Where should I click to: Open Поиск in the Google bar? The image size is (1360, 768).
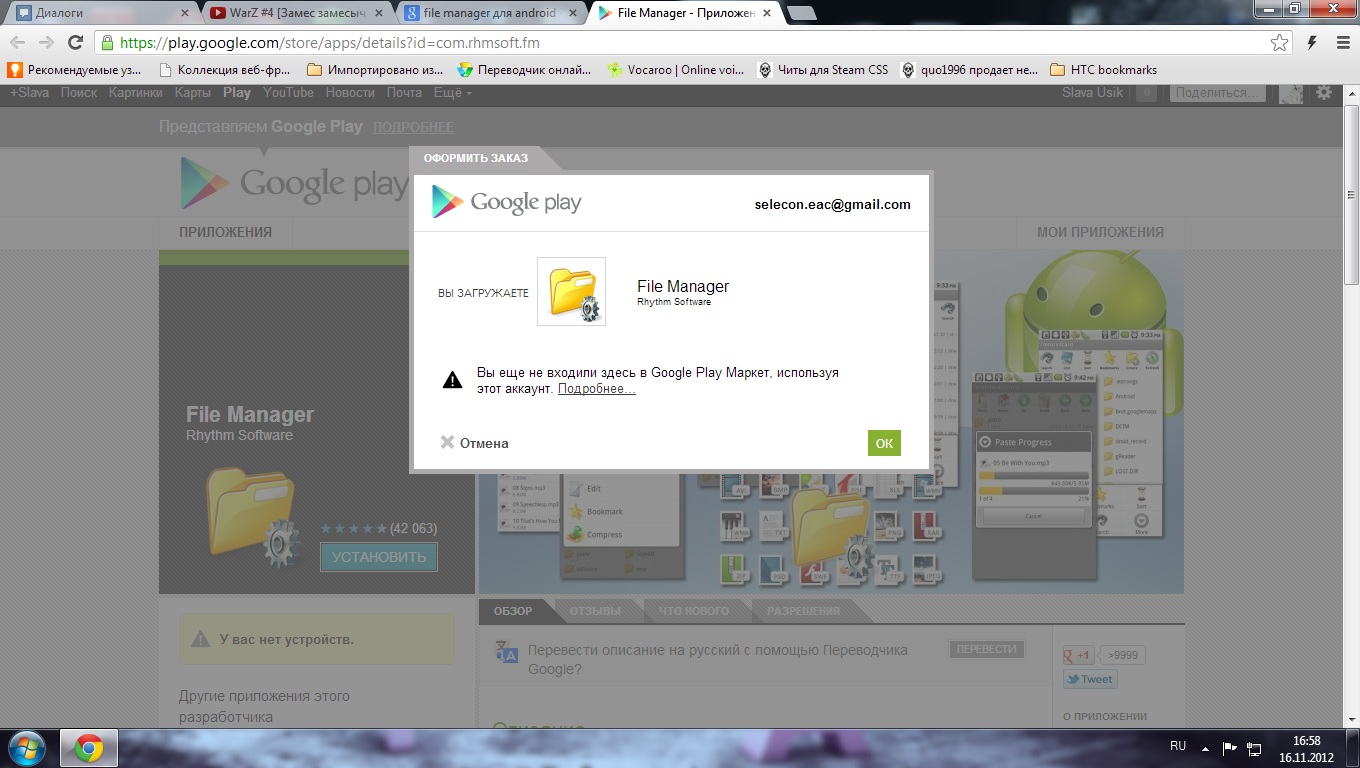[79, 92]
